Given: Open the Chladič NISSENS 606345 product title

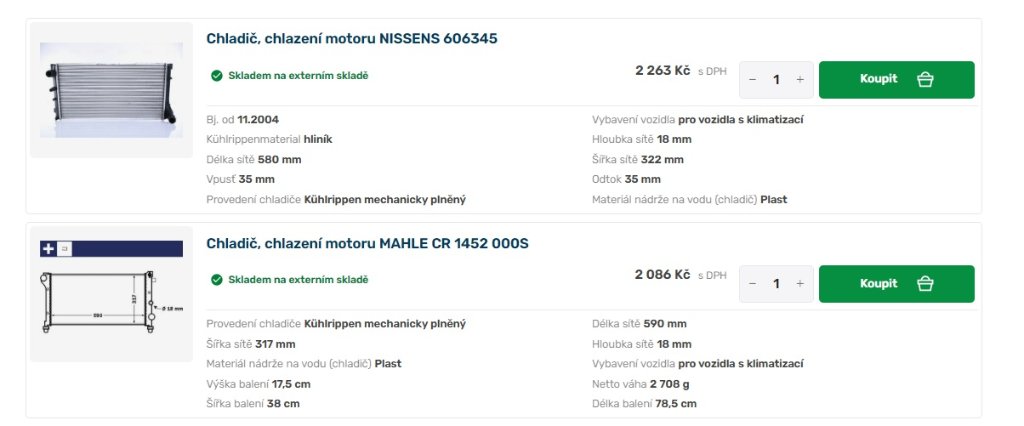Looking at the screenshot, I should click(351, 39).
